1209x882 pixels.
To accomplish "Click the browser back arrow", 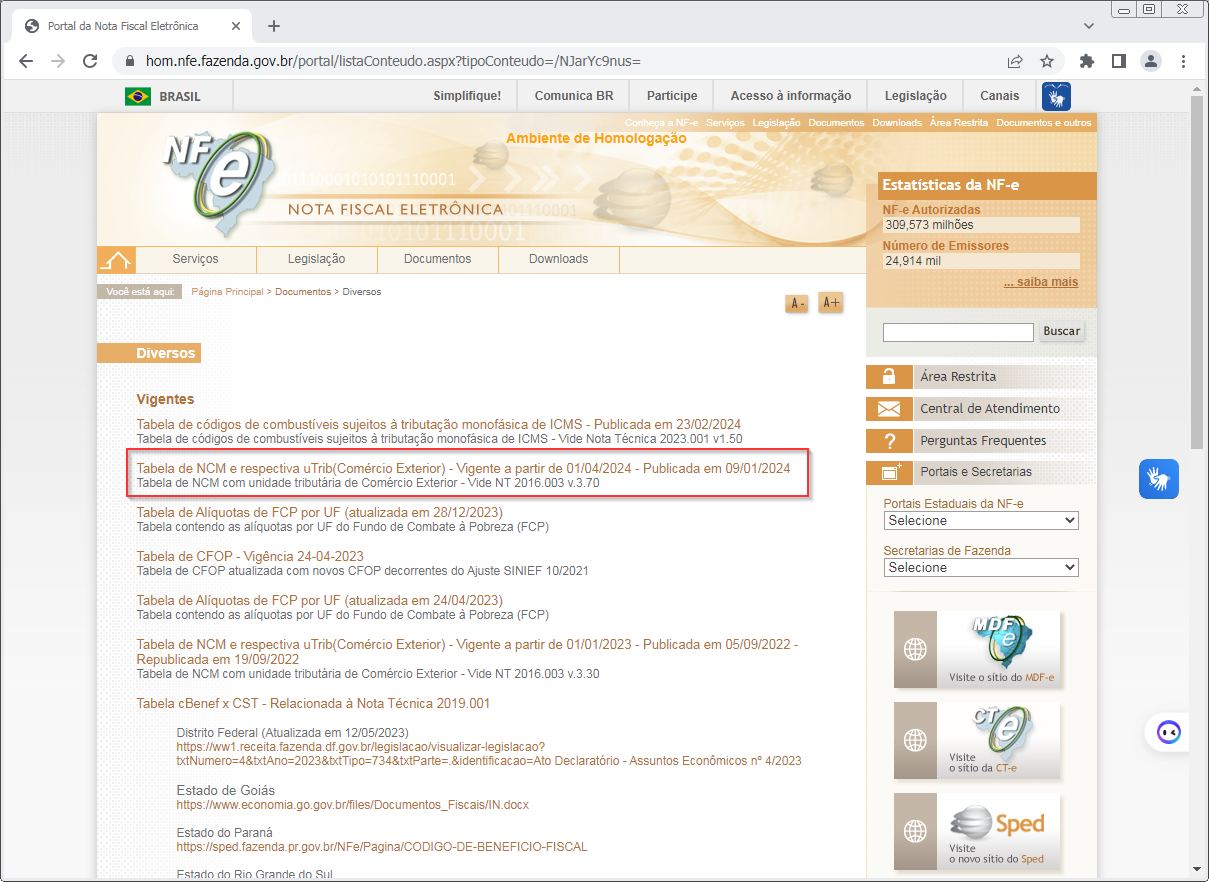I will tap(26, 61).
